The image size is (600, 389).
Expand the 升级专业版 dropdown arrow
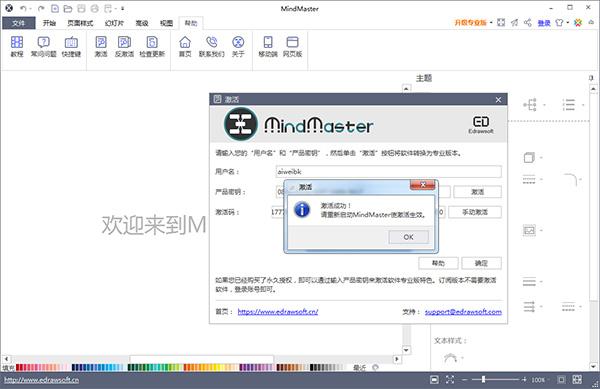tap(491, 23)
